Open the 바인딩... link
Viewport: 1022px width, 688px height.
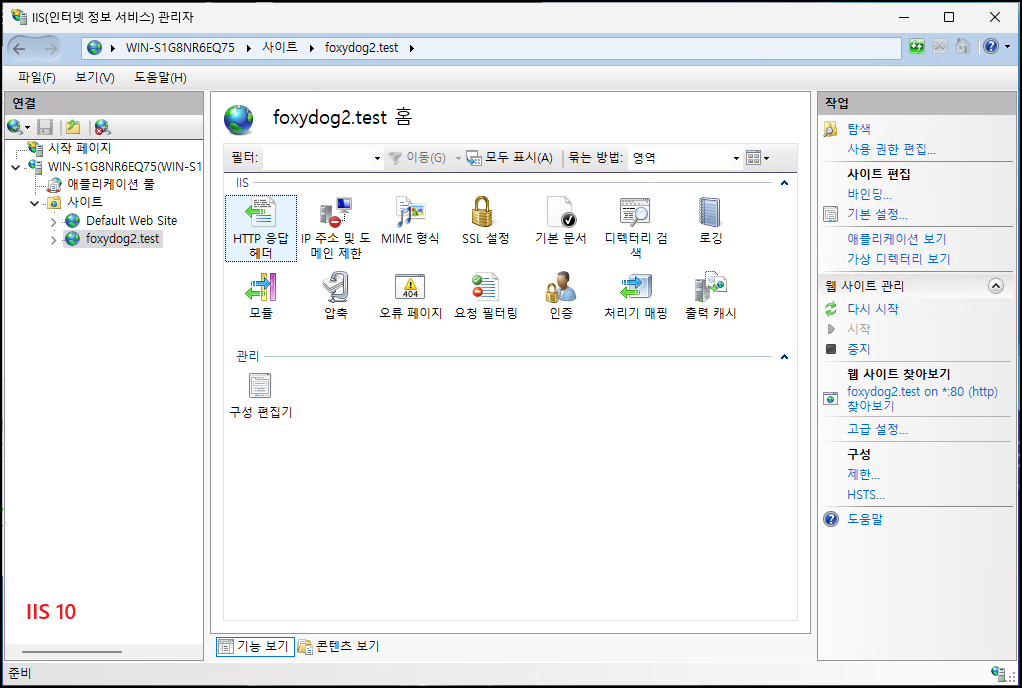point(869,194)
